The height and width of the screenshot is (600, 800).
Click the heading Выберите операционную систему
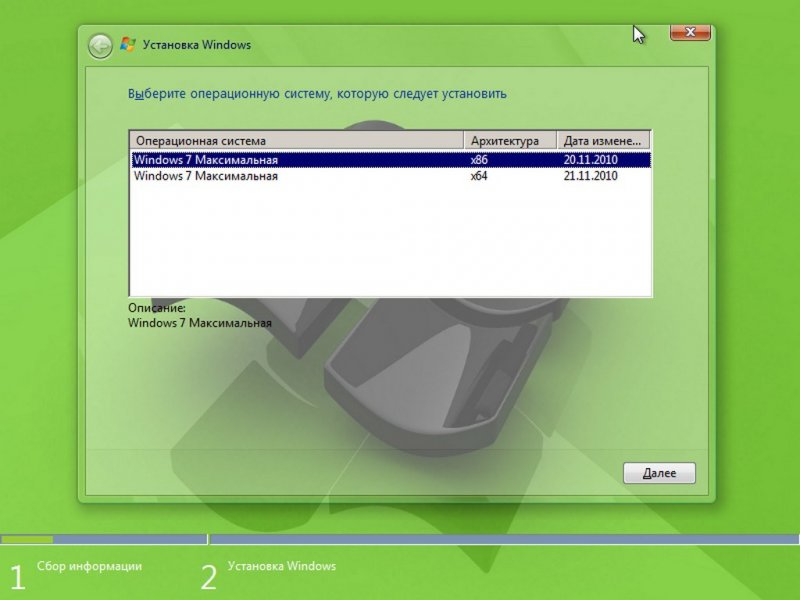(x=317, y=94)
